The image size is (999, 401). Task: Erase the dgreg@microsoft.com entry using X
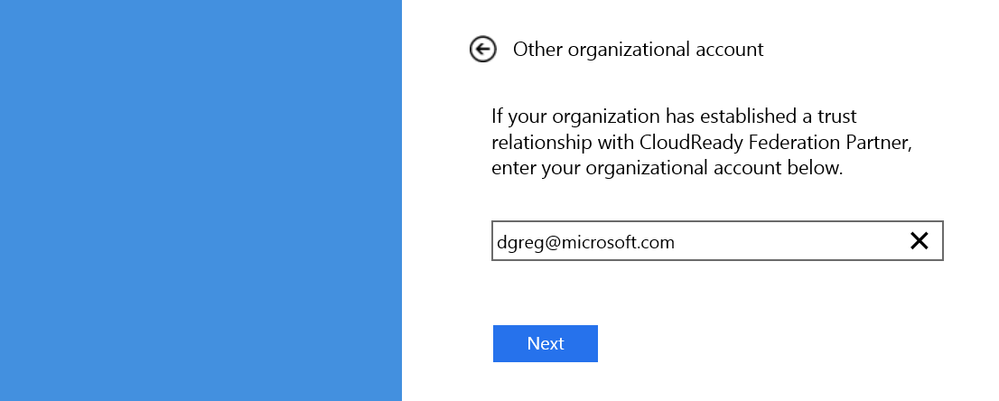tap(918, 241)
